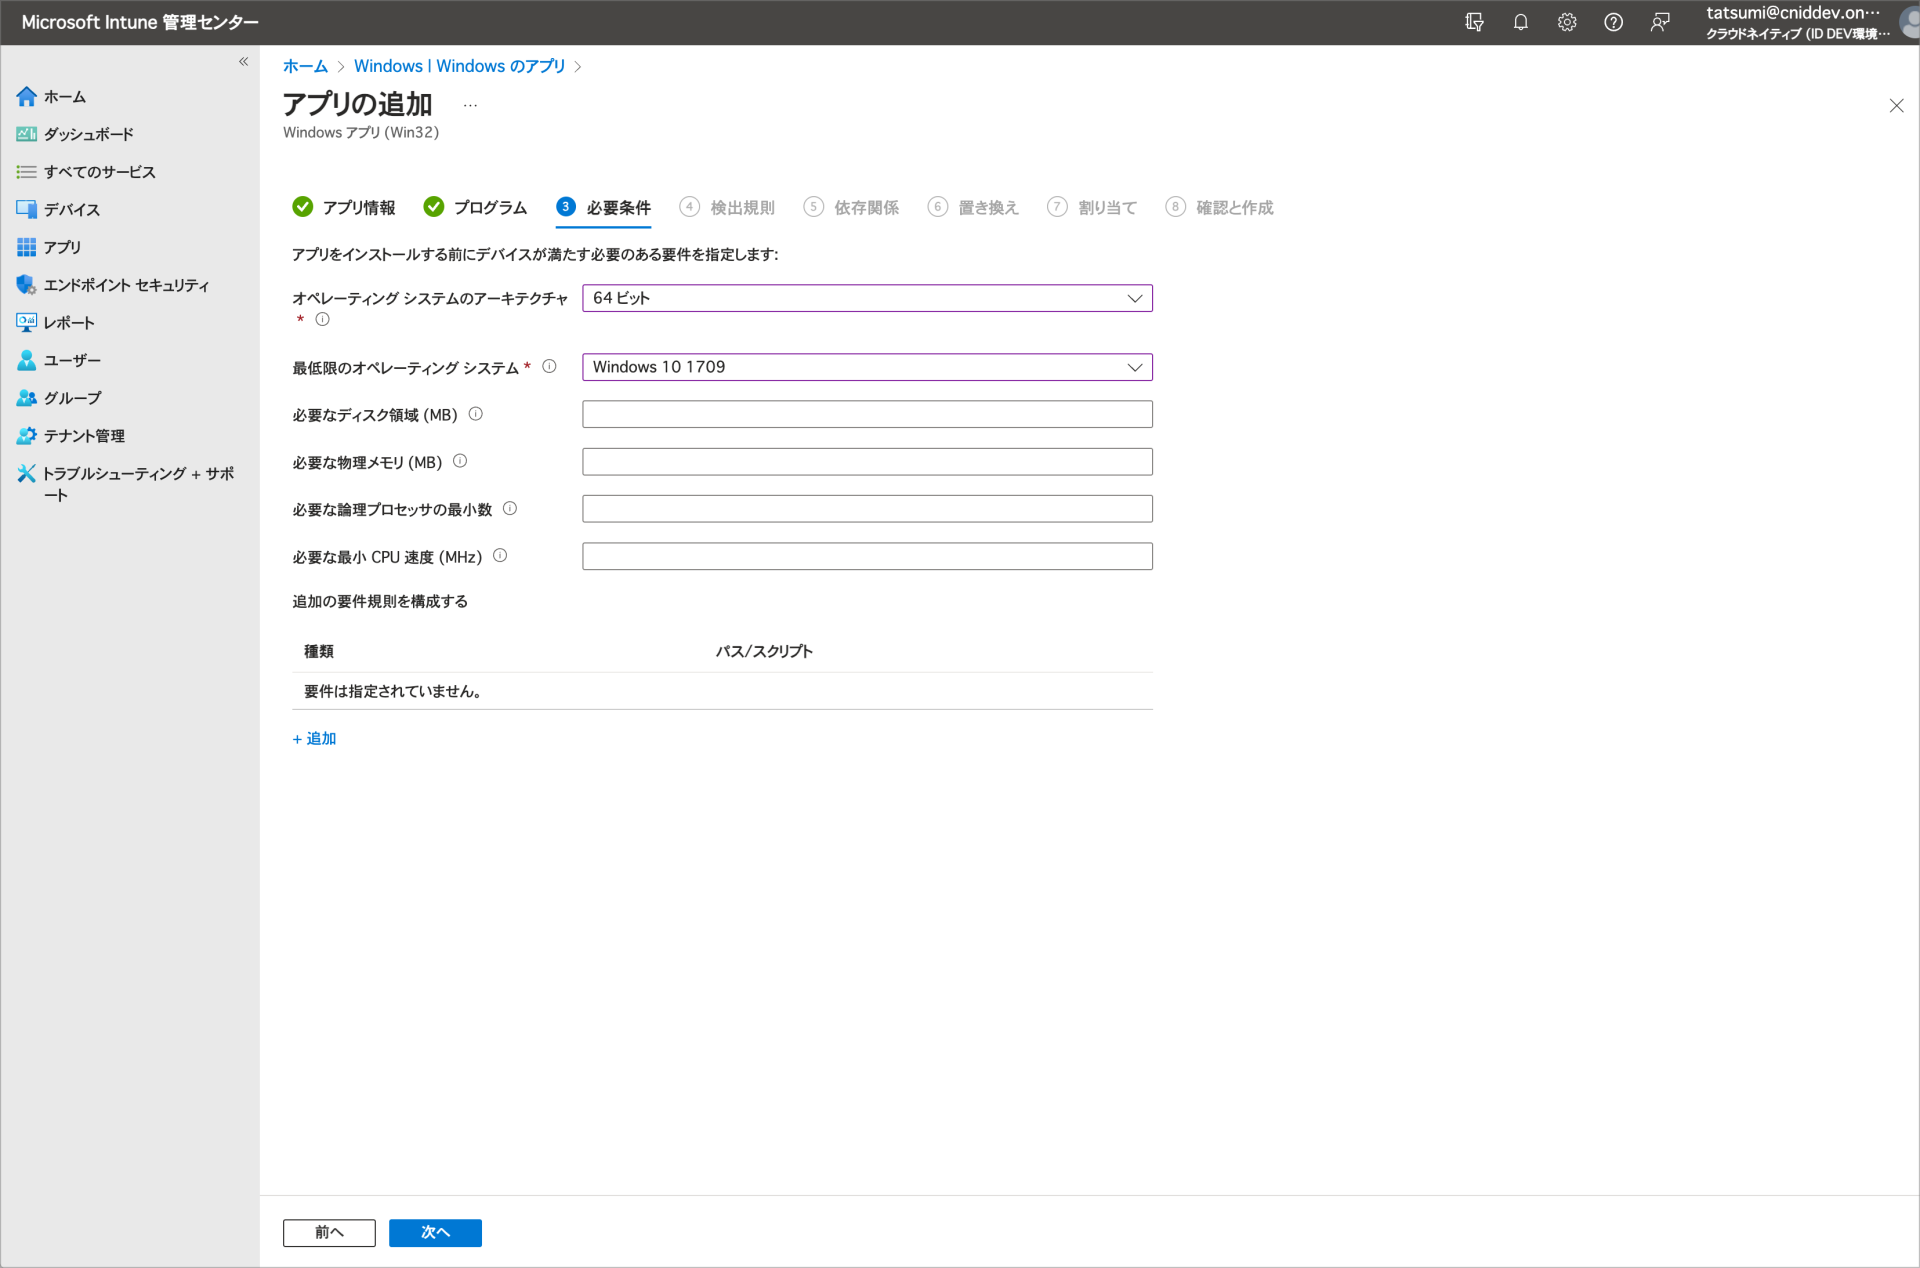Click the info icon next to 最低限のオペレーティング システム
The image size is (1920, 1268).
(x=550, y=366)
